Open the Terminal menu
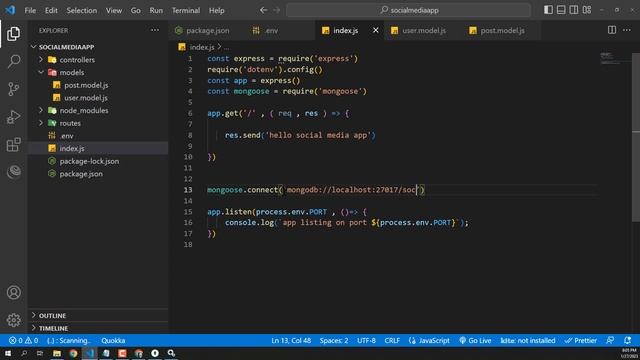Viewport: 640px width, 360px height. pos(186,10)
